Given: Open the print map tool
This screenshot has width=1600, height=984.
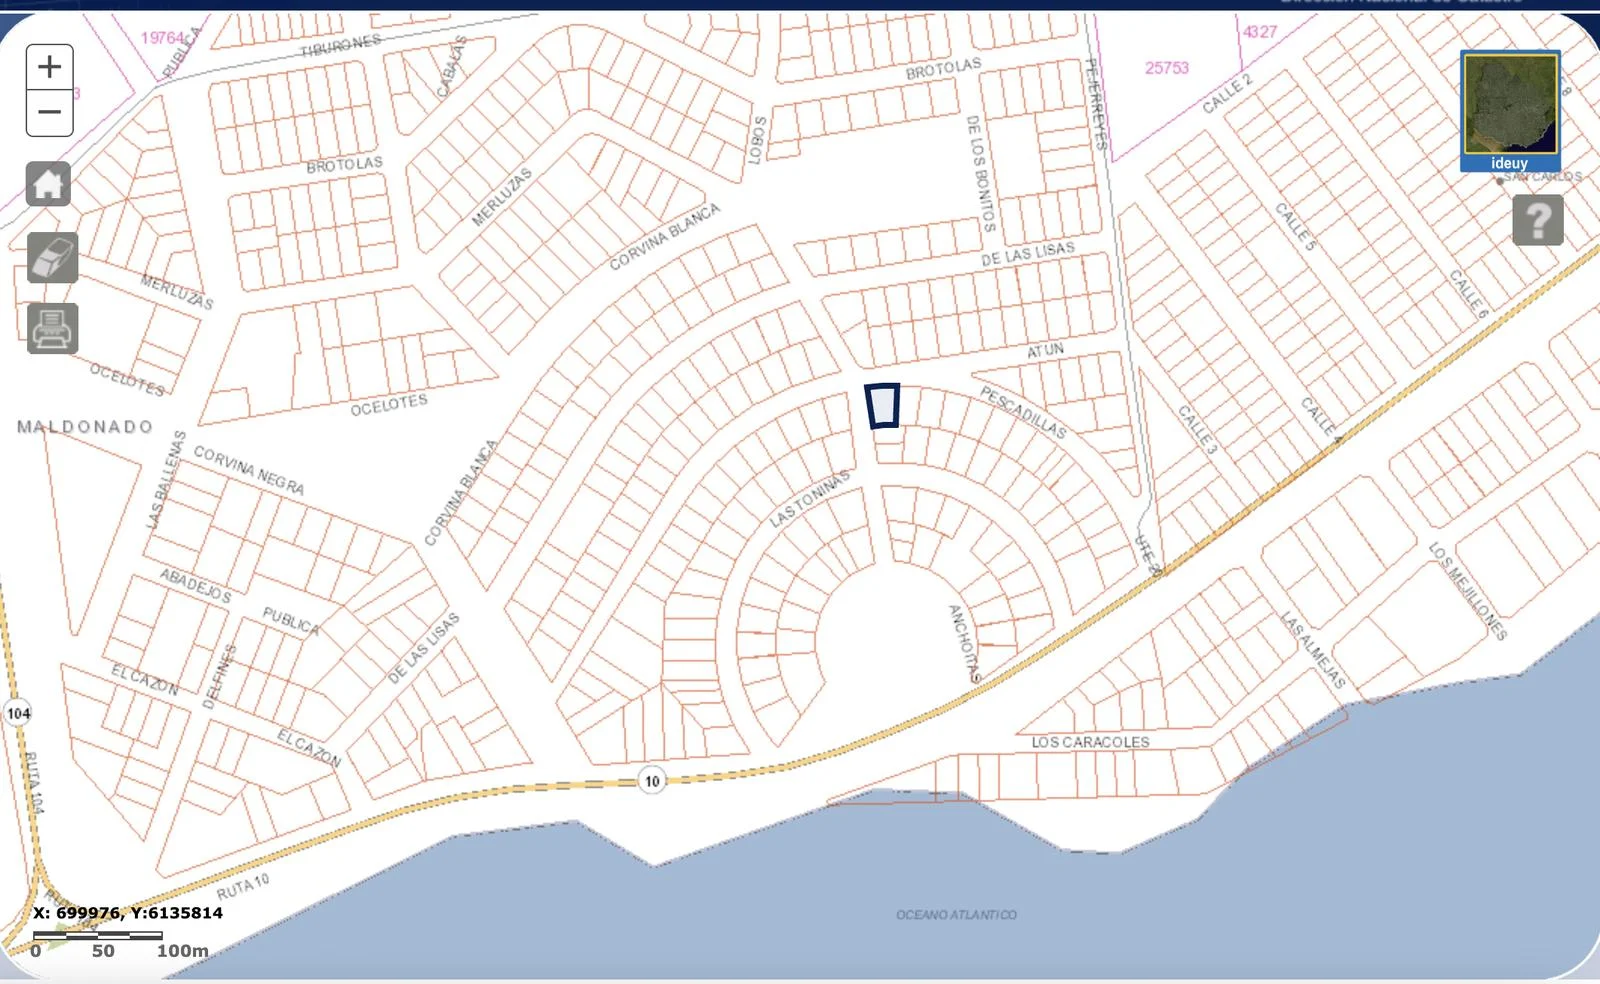Looking at the screenshot, I should point(52,328).
